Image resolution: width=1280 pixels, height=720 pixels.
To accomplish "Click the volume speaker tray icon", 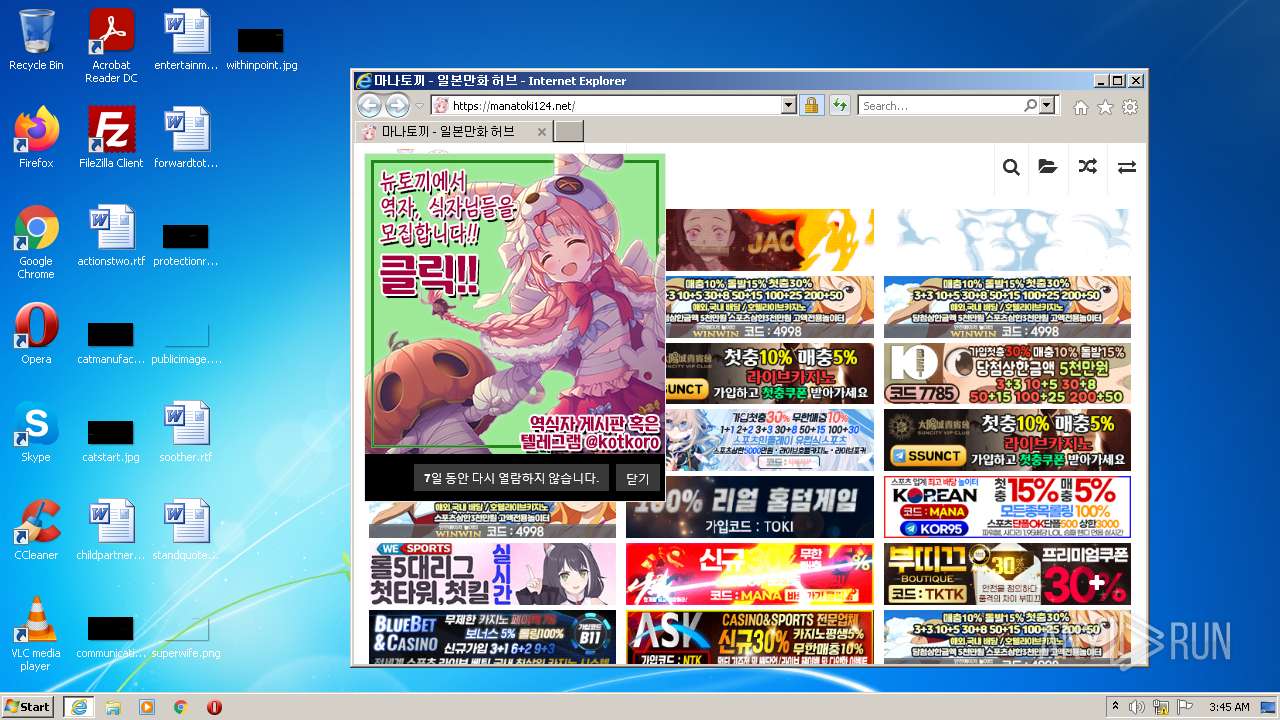I will 1138,707.
